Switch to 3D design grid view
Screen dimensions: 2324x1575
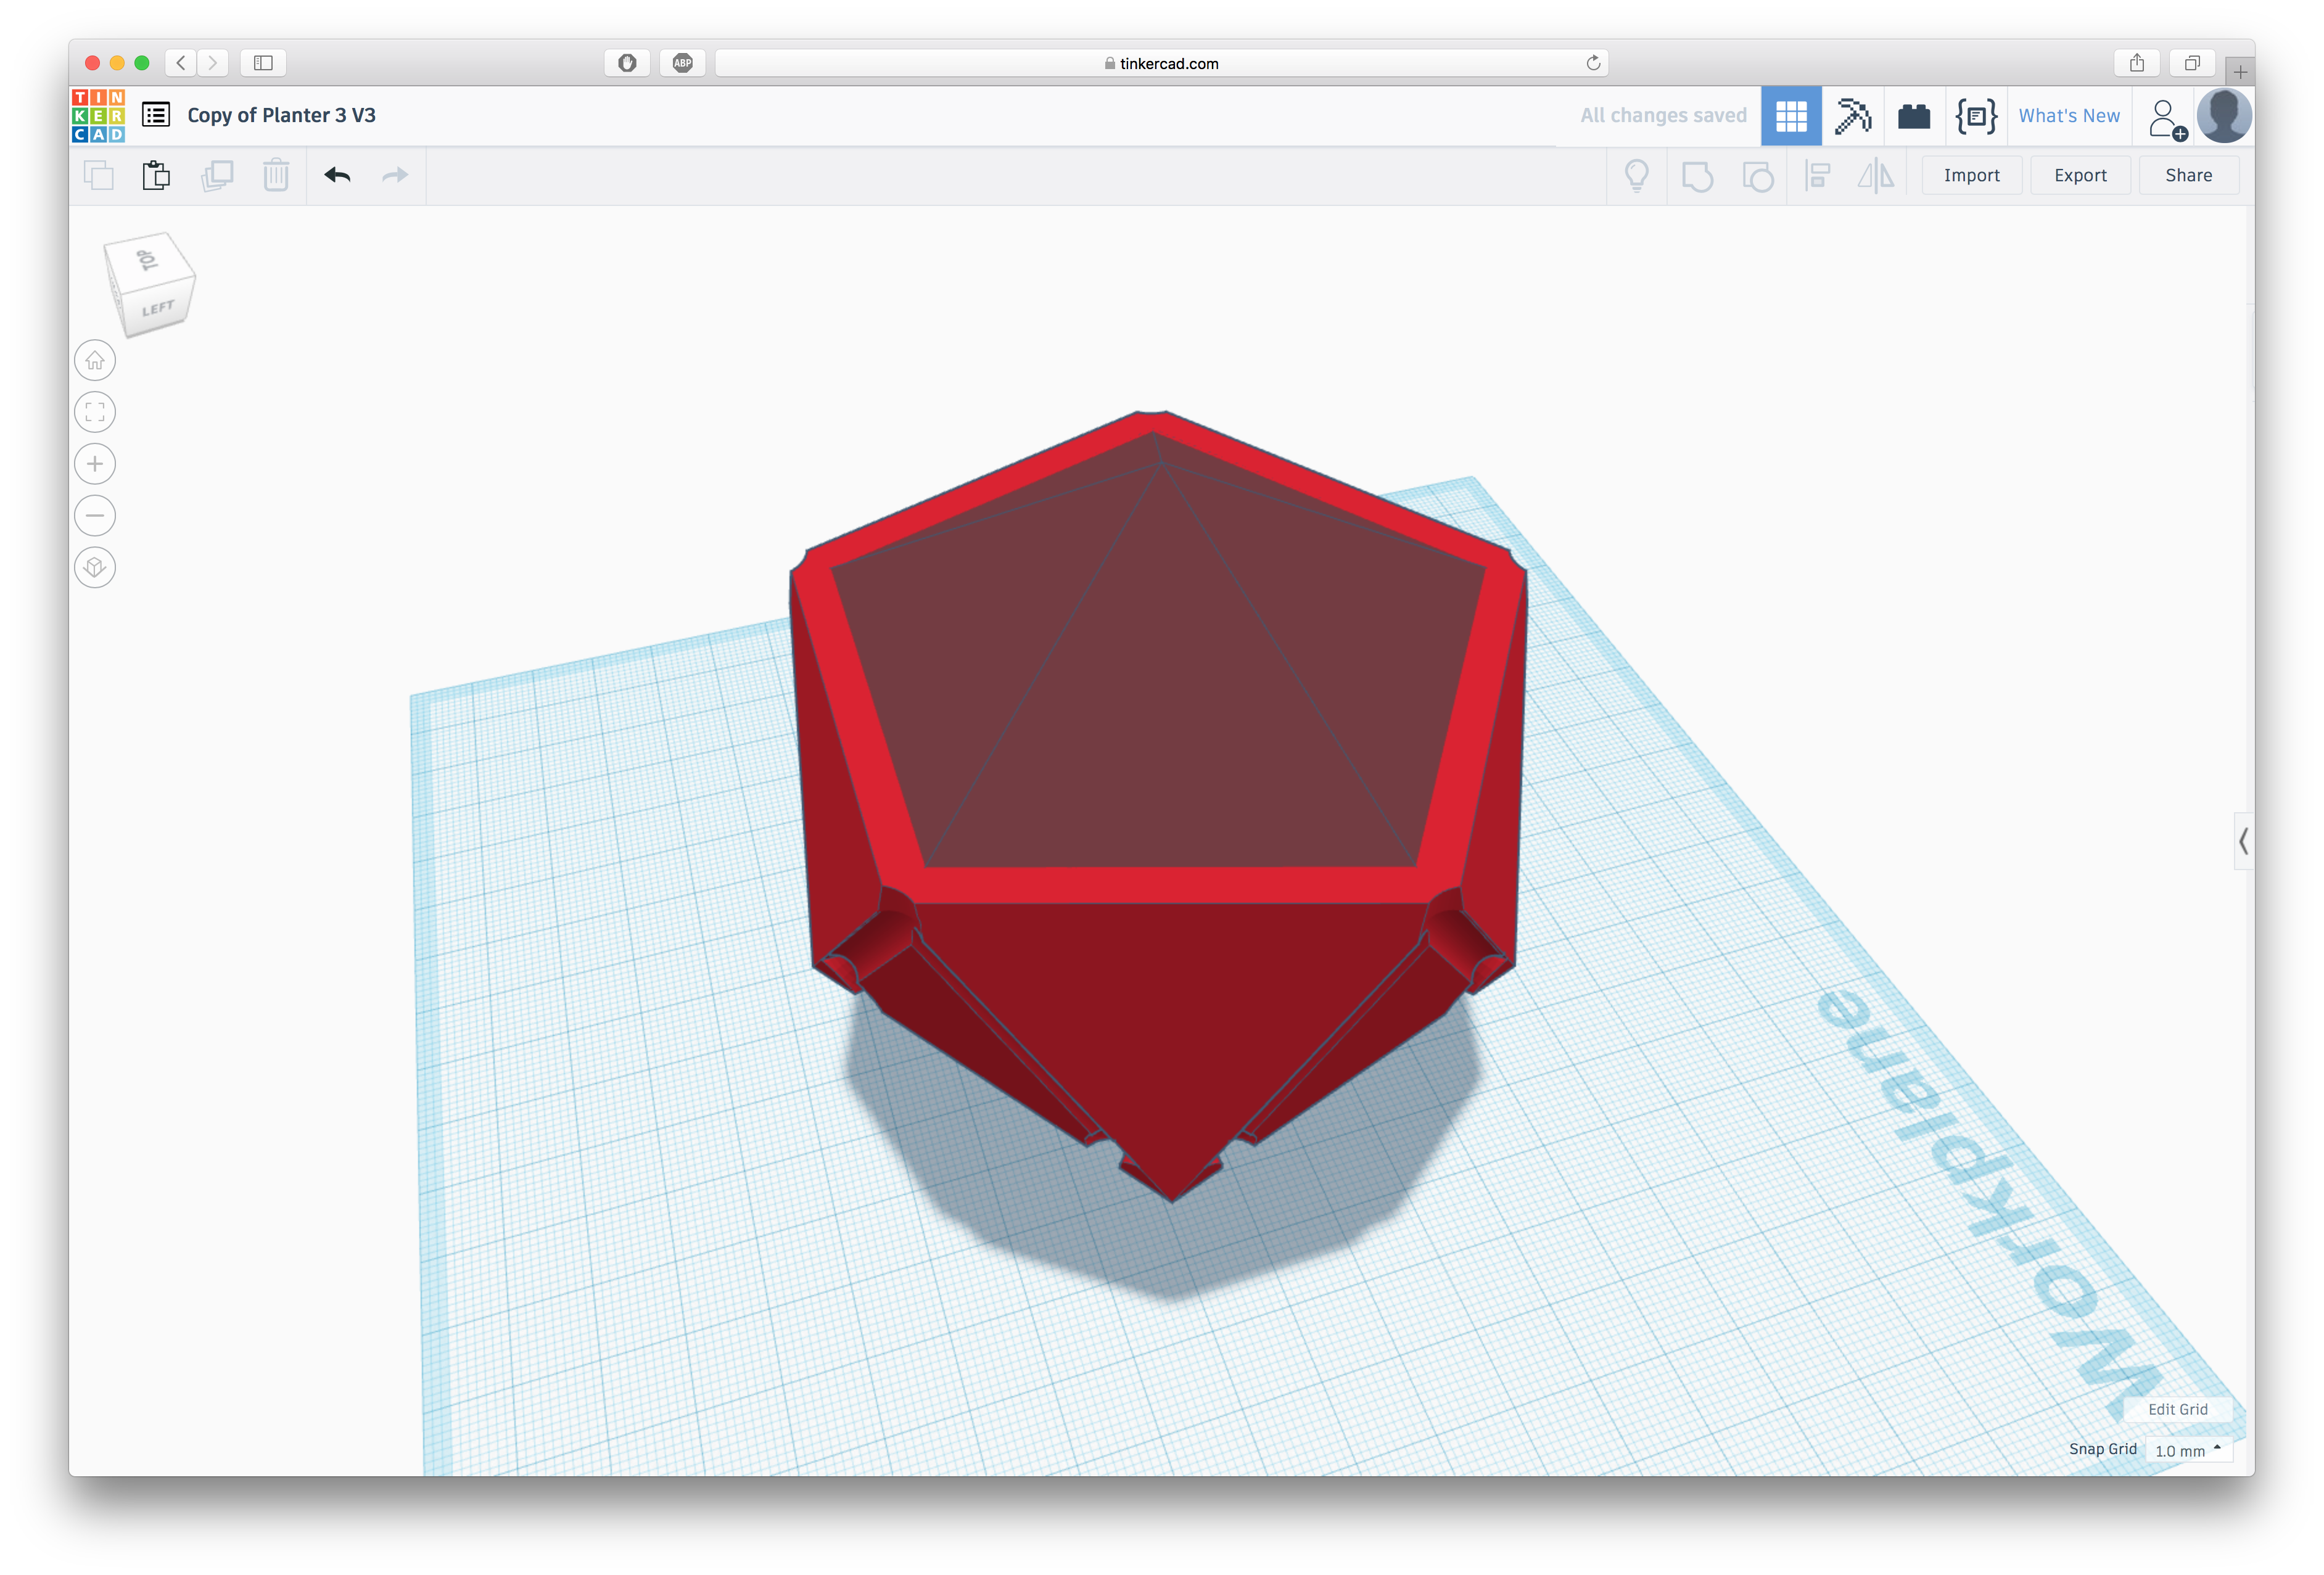pyautogui.click(x=1791, y=116)
